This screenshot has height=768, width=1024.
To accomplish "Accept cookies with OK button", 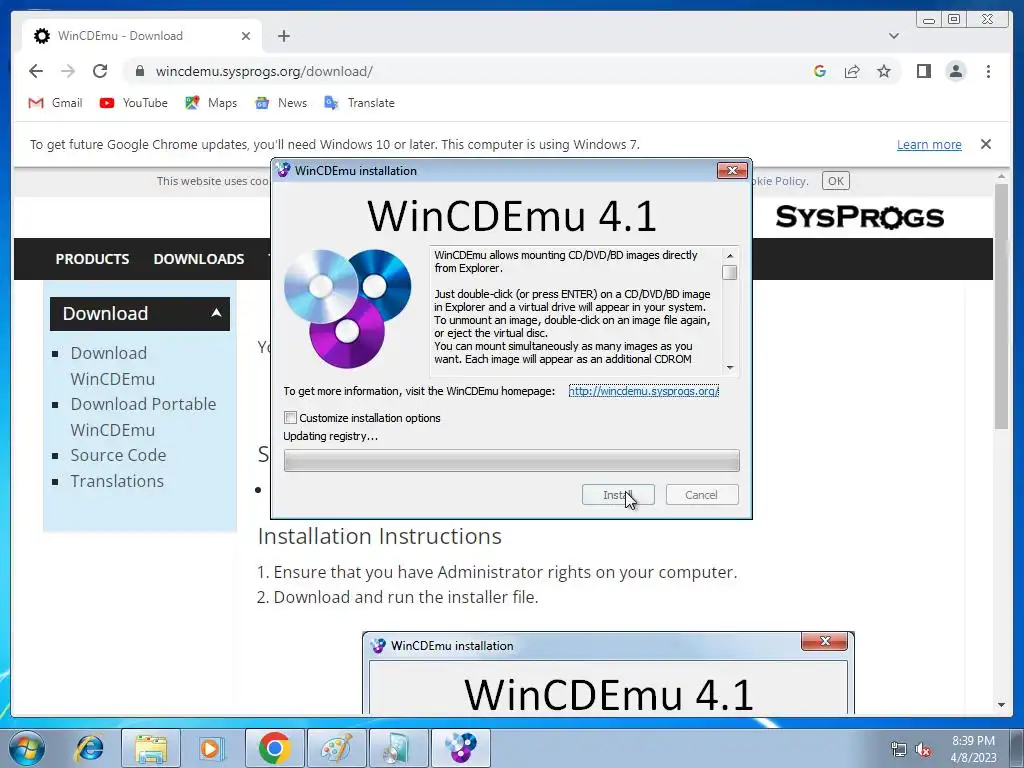I will click(x=836, y=181).
